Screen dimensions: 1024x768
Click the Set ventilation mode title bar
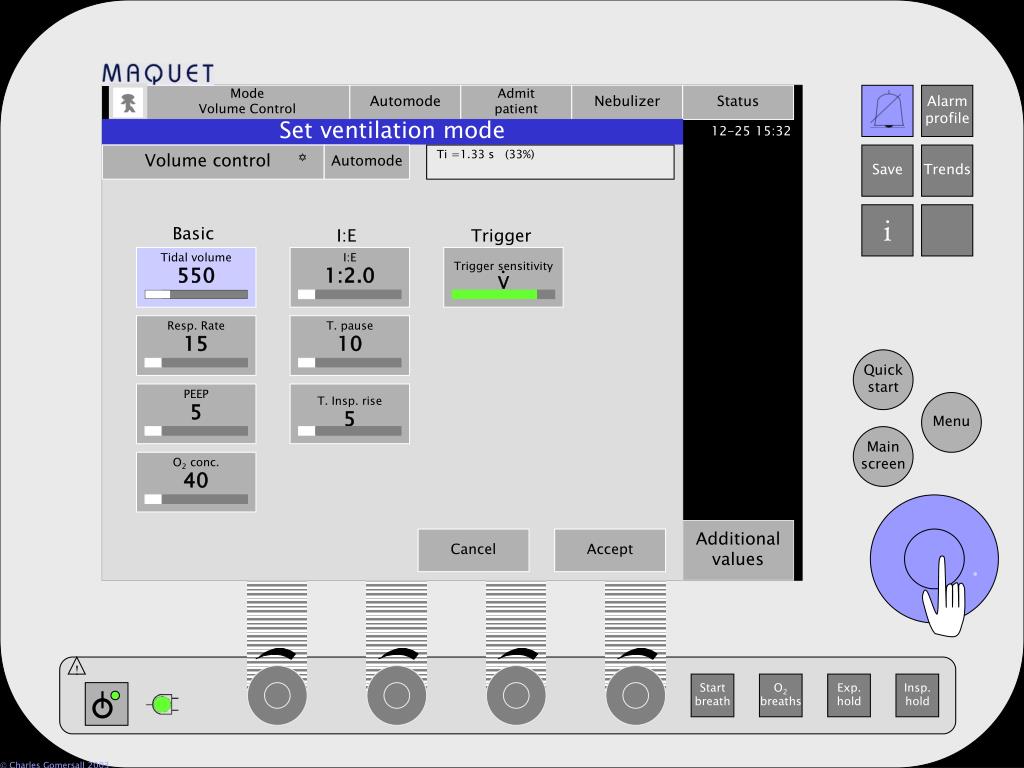point(392,131)
